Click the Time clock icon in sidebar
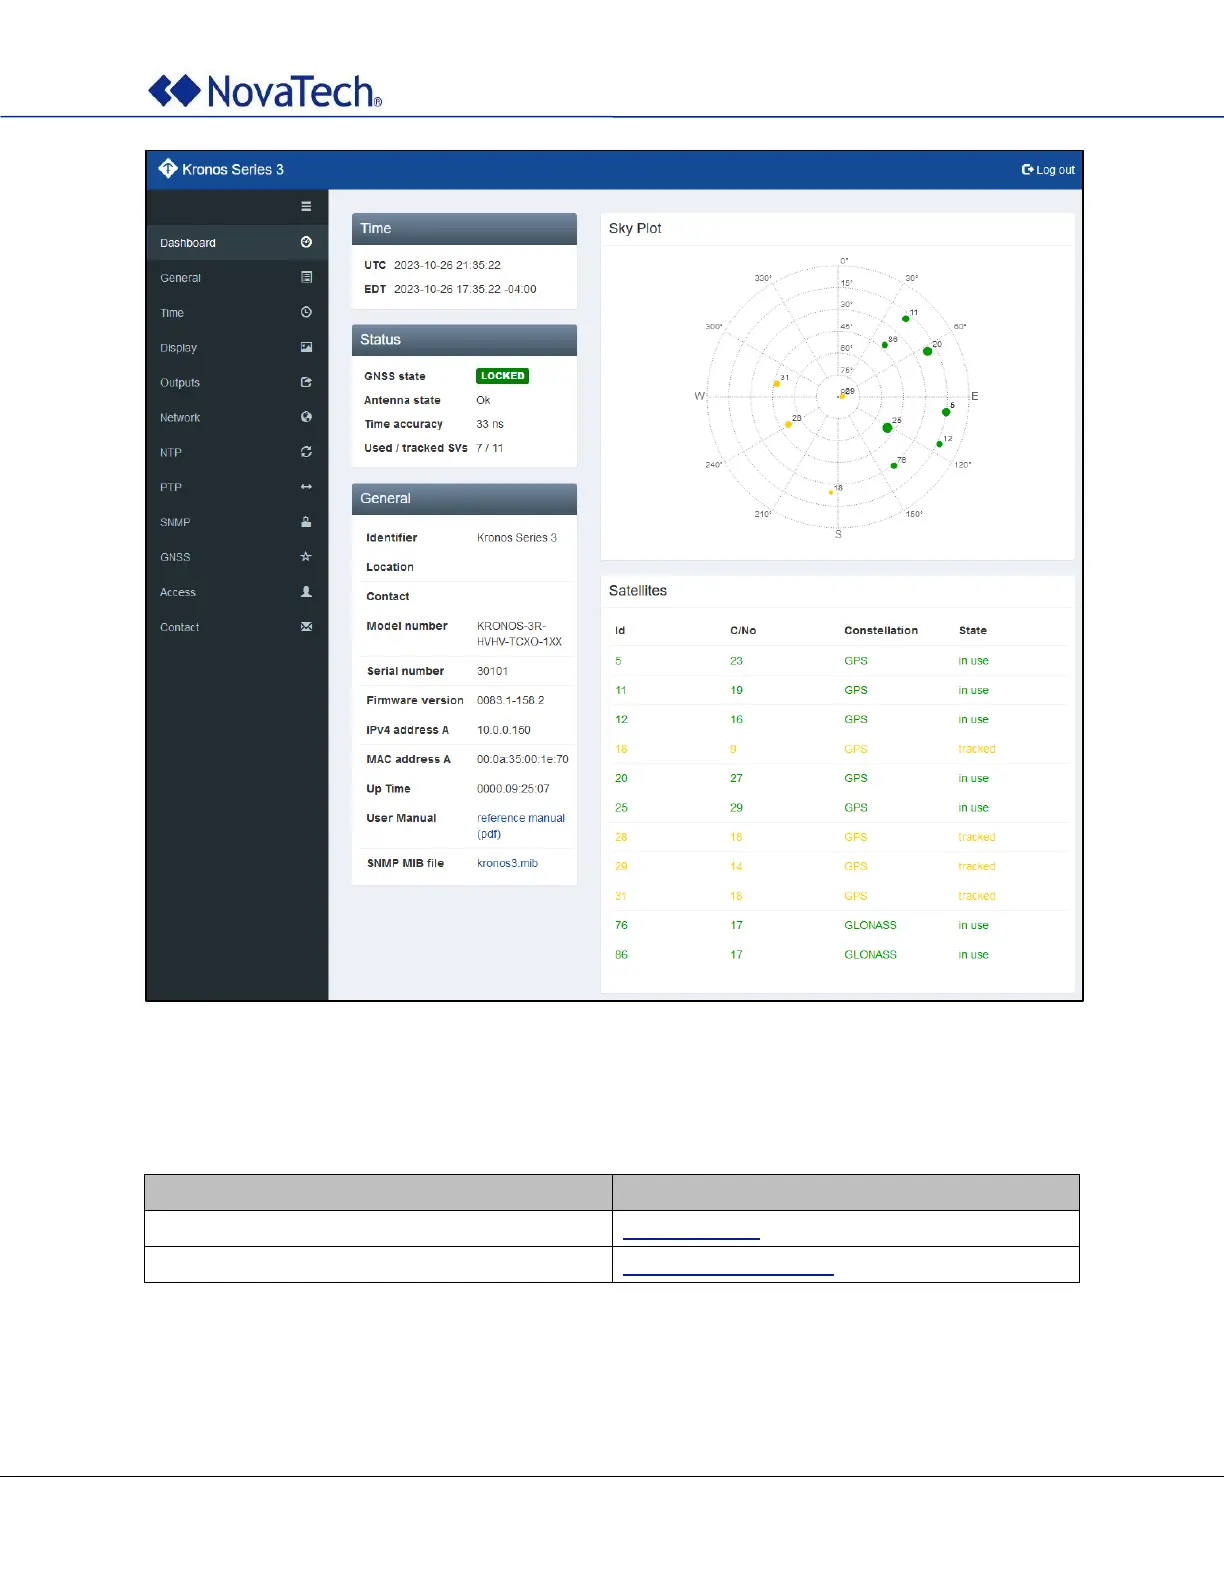Image resolution: width=1224 pixels, height=1584 pixels. pyautogui.click(x=306, y=312)
